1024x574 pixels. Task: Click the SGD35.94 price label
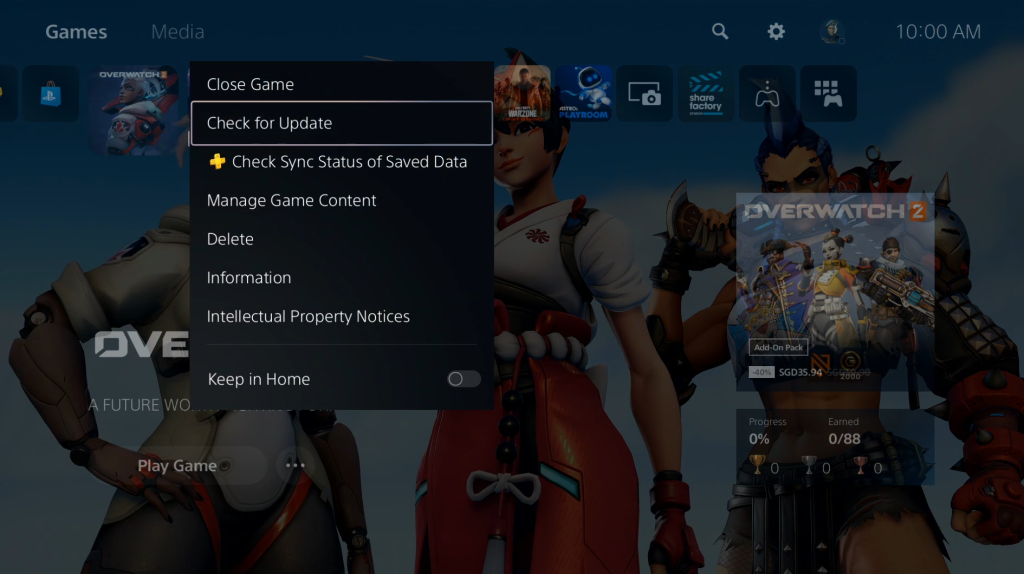pyautogui.click(x=800, y=372)
